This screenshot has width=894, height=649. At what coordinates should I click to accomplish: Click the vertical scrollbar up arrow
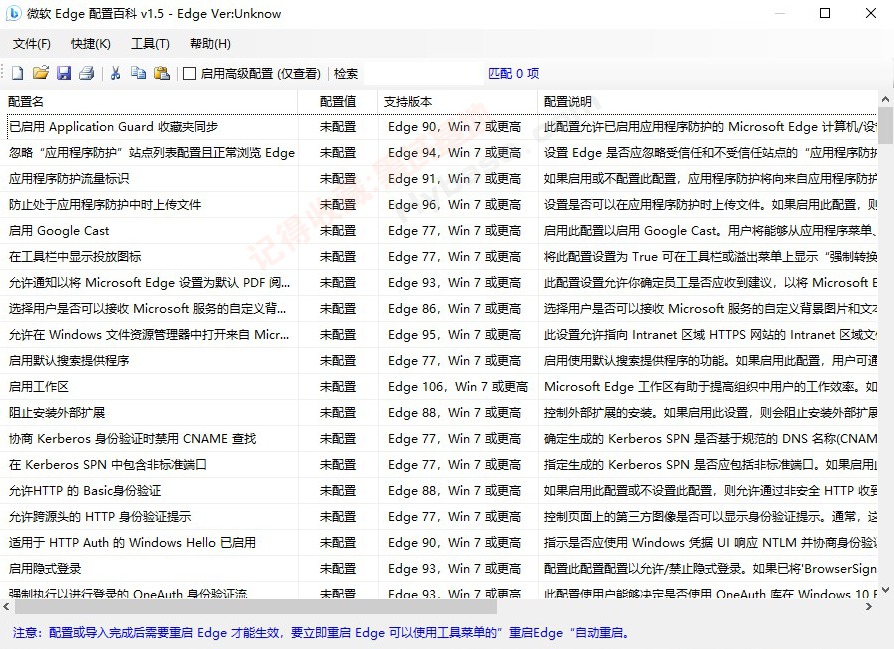click(885, 99)
